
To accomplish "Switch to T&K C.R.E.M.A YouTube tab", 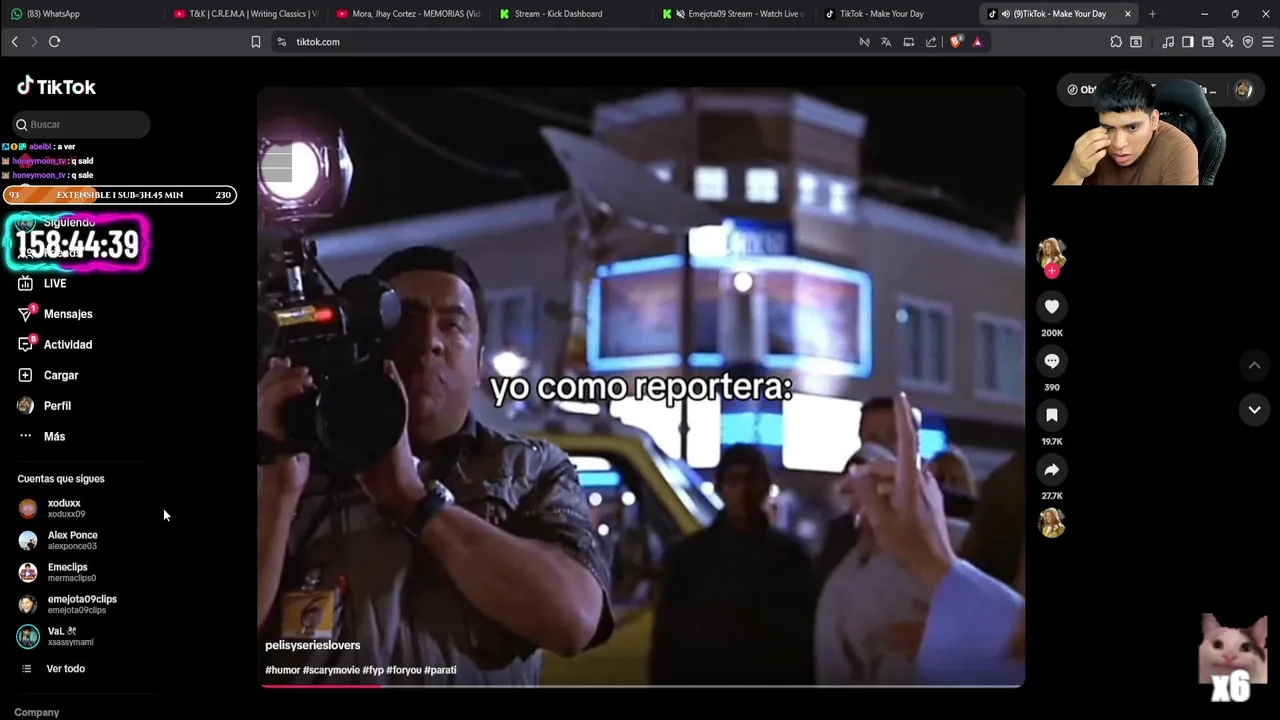I will pos(246,14).
